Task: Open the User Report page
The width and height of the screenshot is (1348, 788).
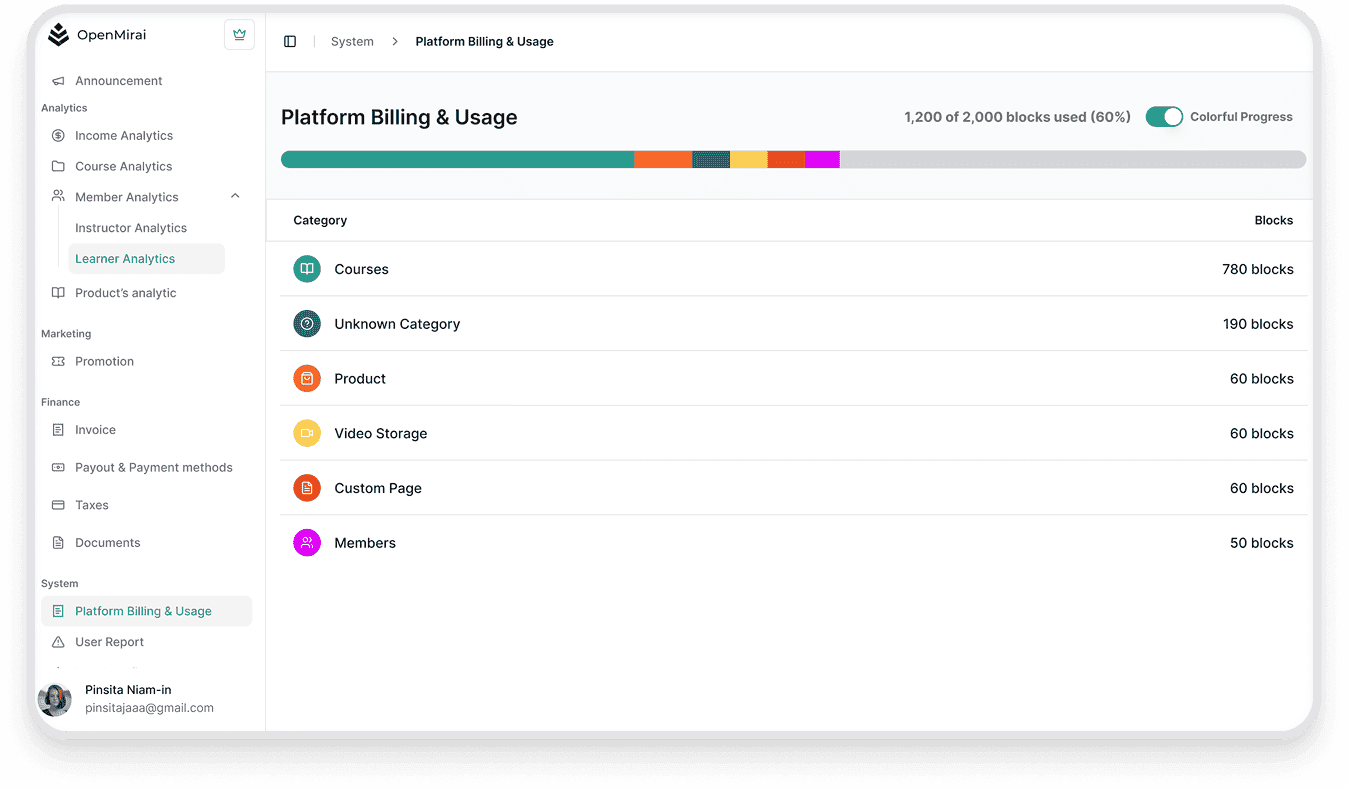Action: pyautogui.click(x=109, y=642)
